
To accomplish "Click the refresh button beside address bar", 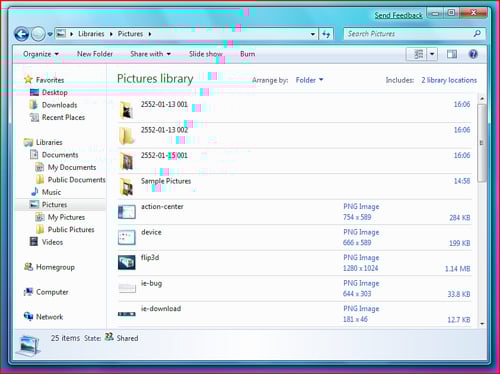I will pyautogui.click(x=326, y=34).
